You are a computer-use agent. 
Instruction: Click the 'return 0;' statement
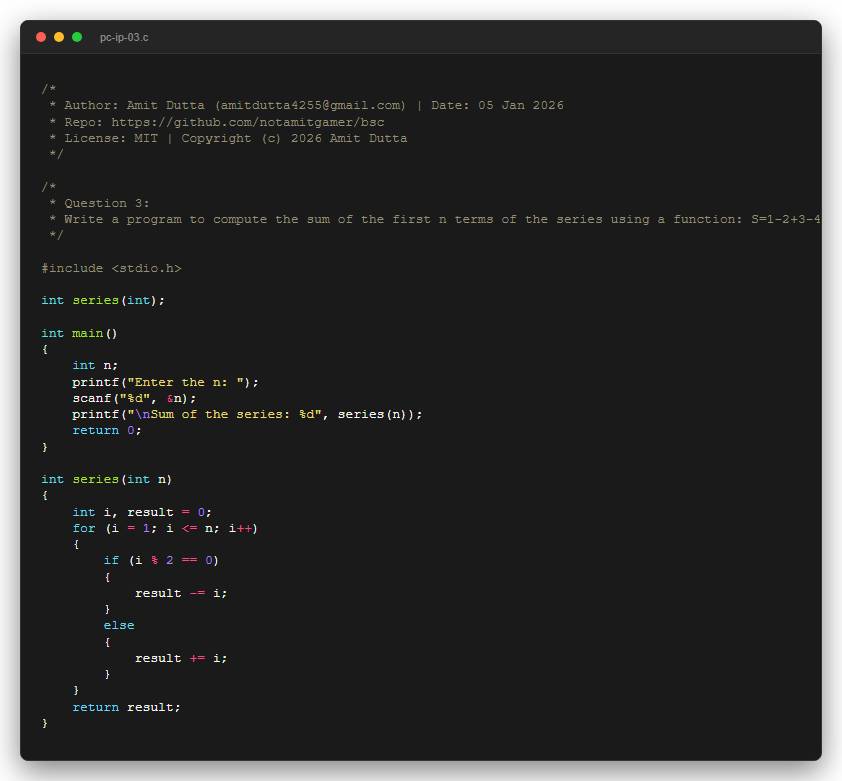pos(107,430)
